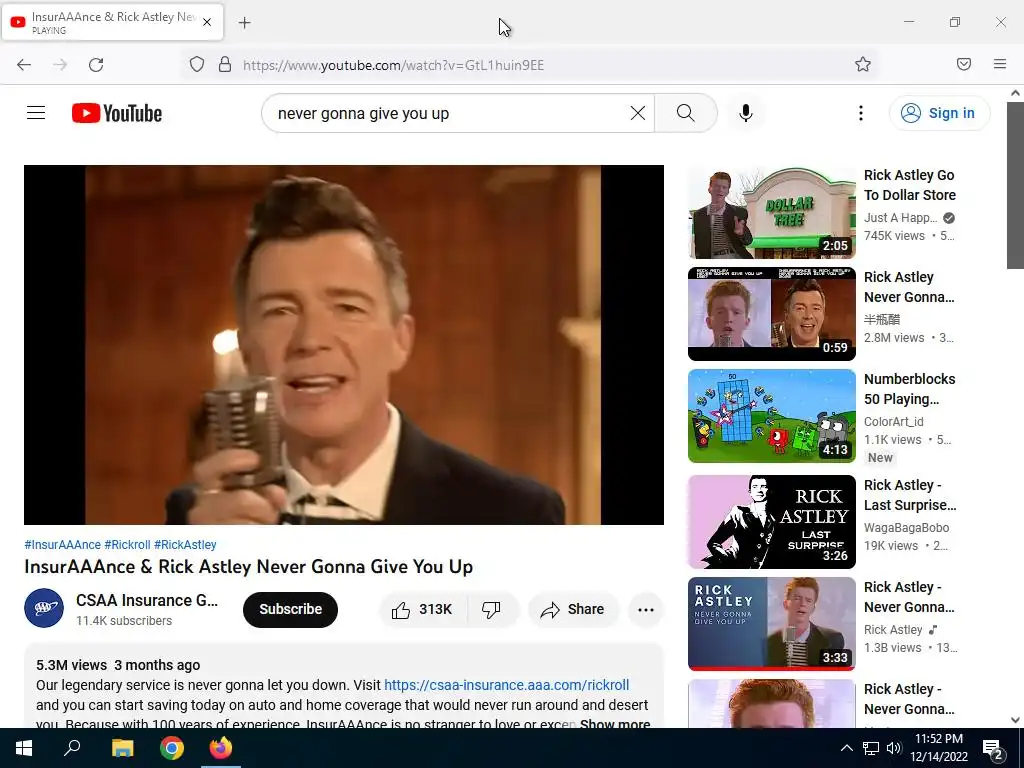Open the #InsurAAAnce hashtag
Viewport: 1024px width, 768px height.
click(63, 545)
